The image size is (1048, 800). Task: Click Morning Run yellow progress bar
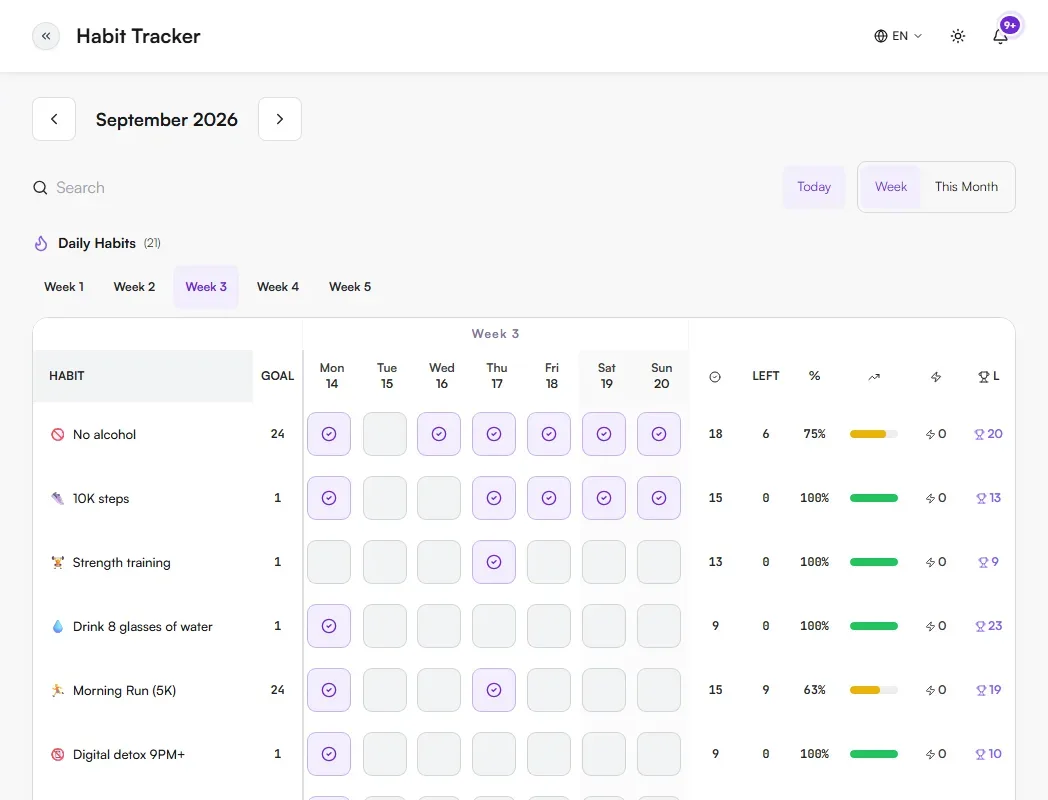(874, 690)
